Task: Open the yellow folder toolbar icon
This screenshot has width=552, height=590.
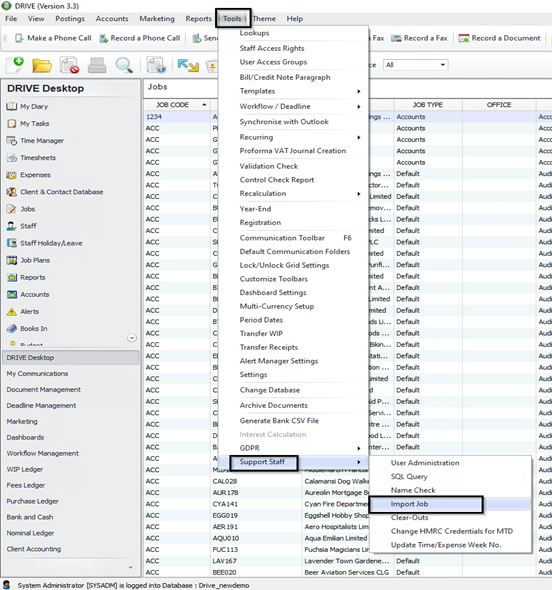Action: [x=42, y=65]
